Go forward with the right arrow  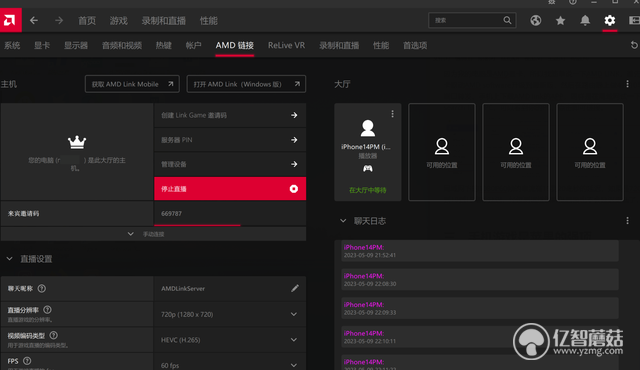(x=59, y=20)
